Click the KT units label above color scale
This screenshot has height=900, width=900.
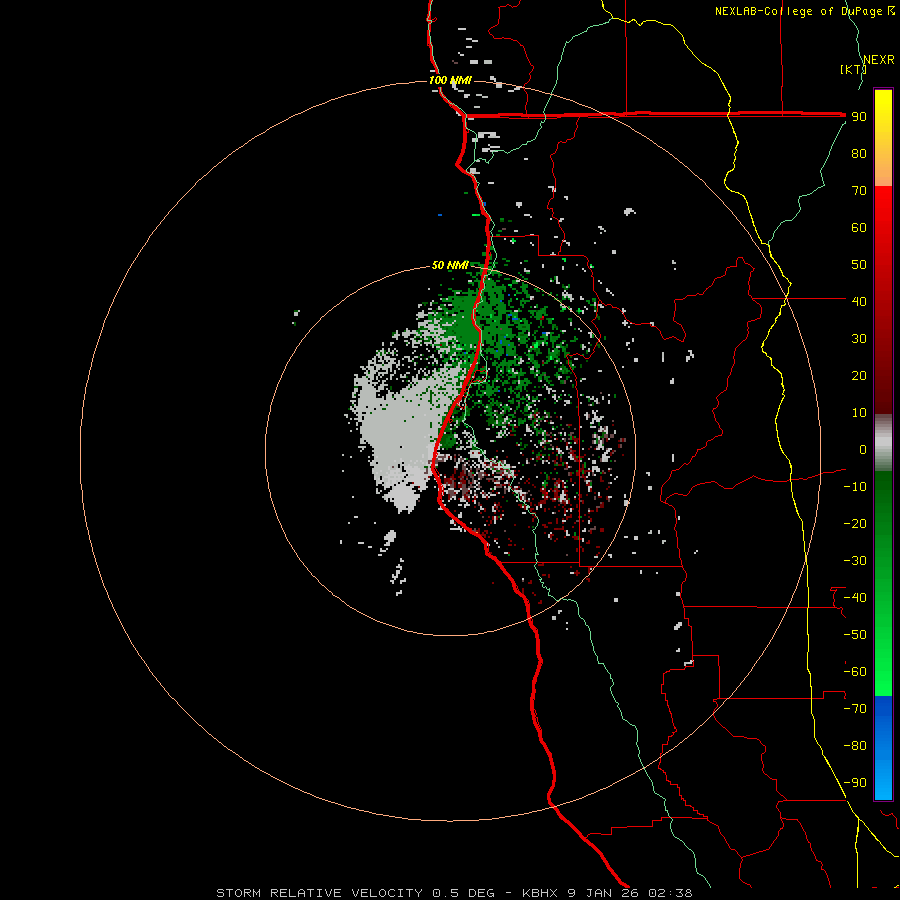pos(853,69)
